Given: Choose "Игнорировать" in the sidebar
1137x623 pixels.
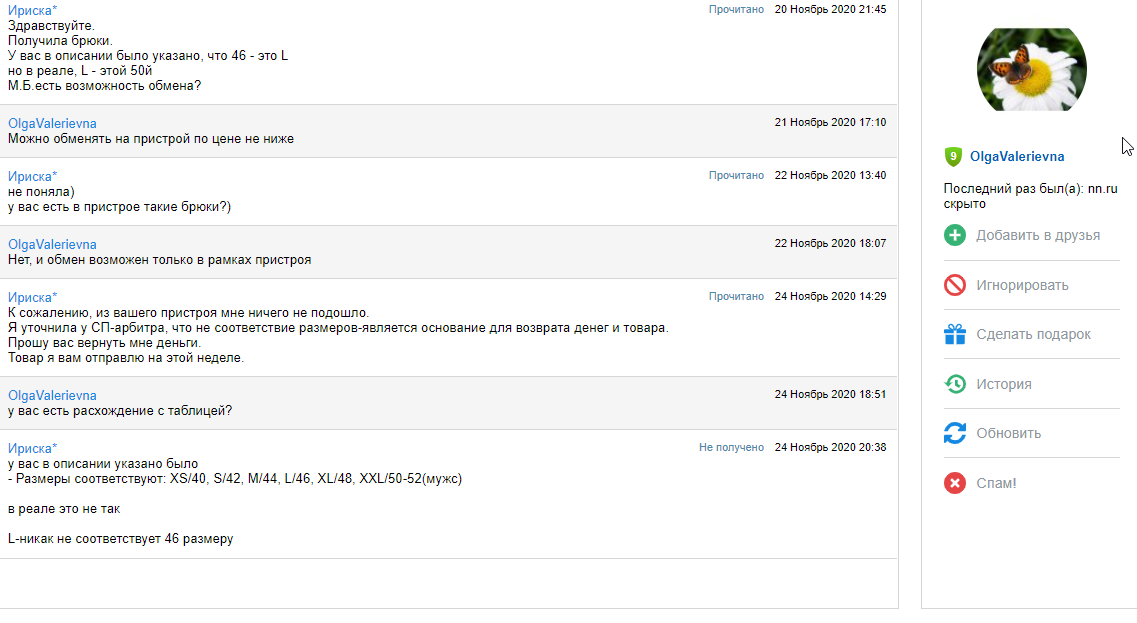Looking at the screenshot, I should tap(1022, 285).
